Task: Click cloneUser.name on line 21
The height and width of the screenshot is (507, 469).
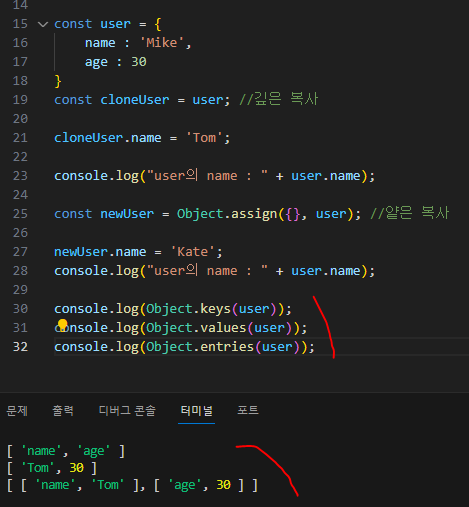Action: click(x=108, y=138)
